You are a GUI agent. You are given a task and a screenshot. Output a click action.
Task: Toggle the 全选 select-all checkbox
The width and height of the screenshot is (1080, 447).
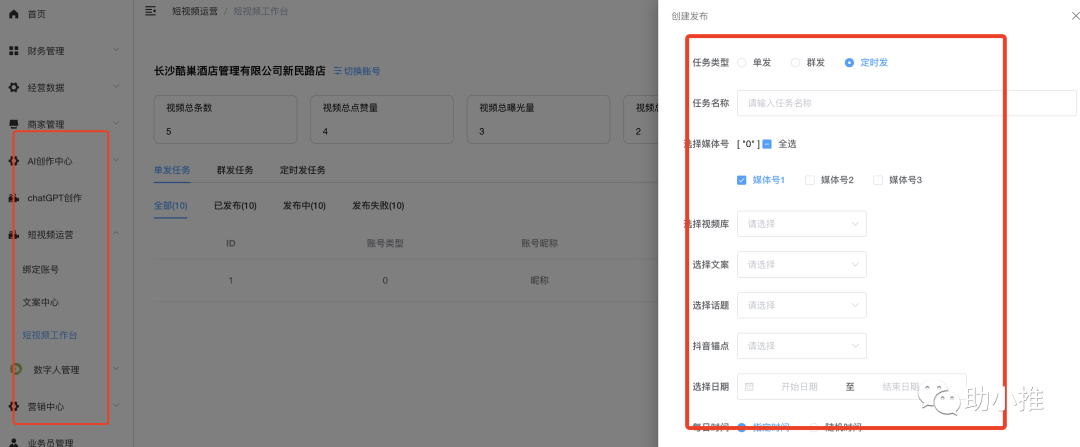[767, 144]
